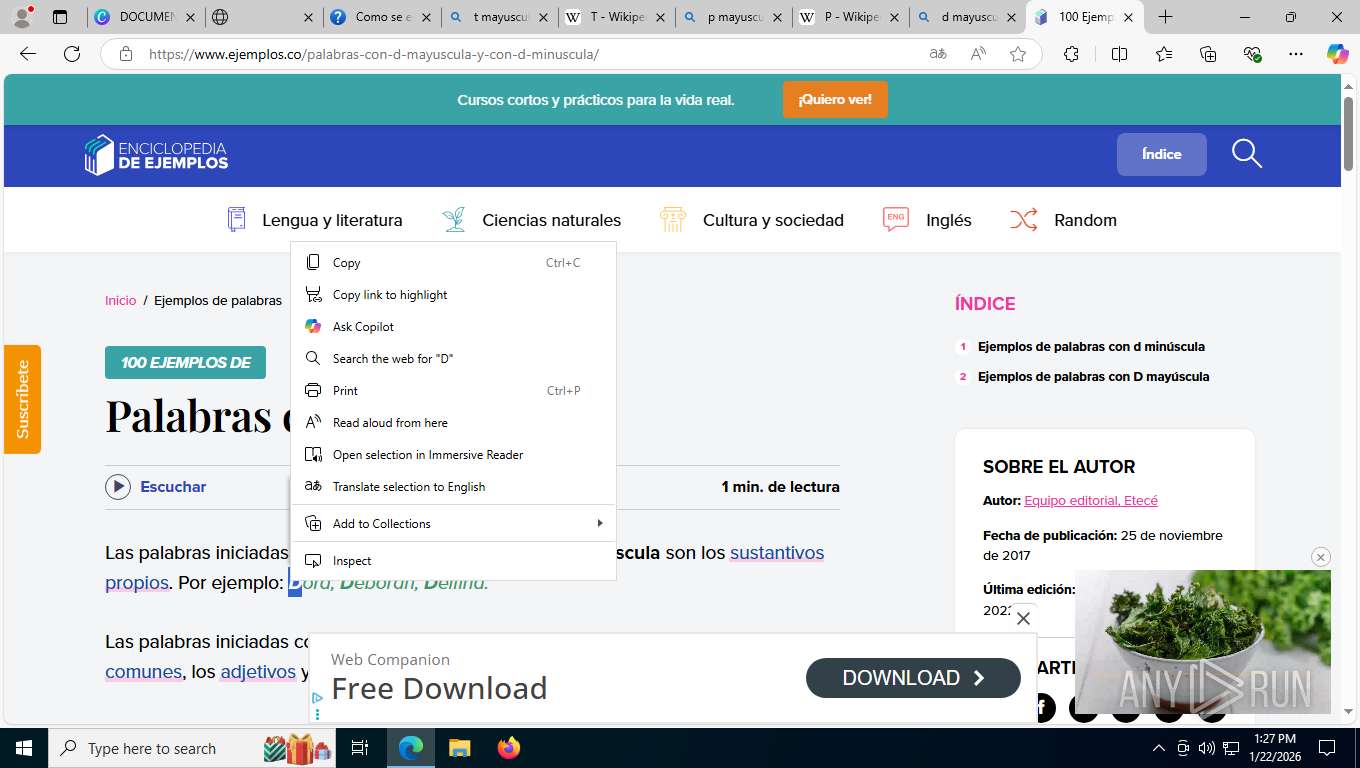Open Equipo editorial, Etecé author link
Screen dimensions: 1360x768
click(1091, 501)
